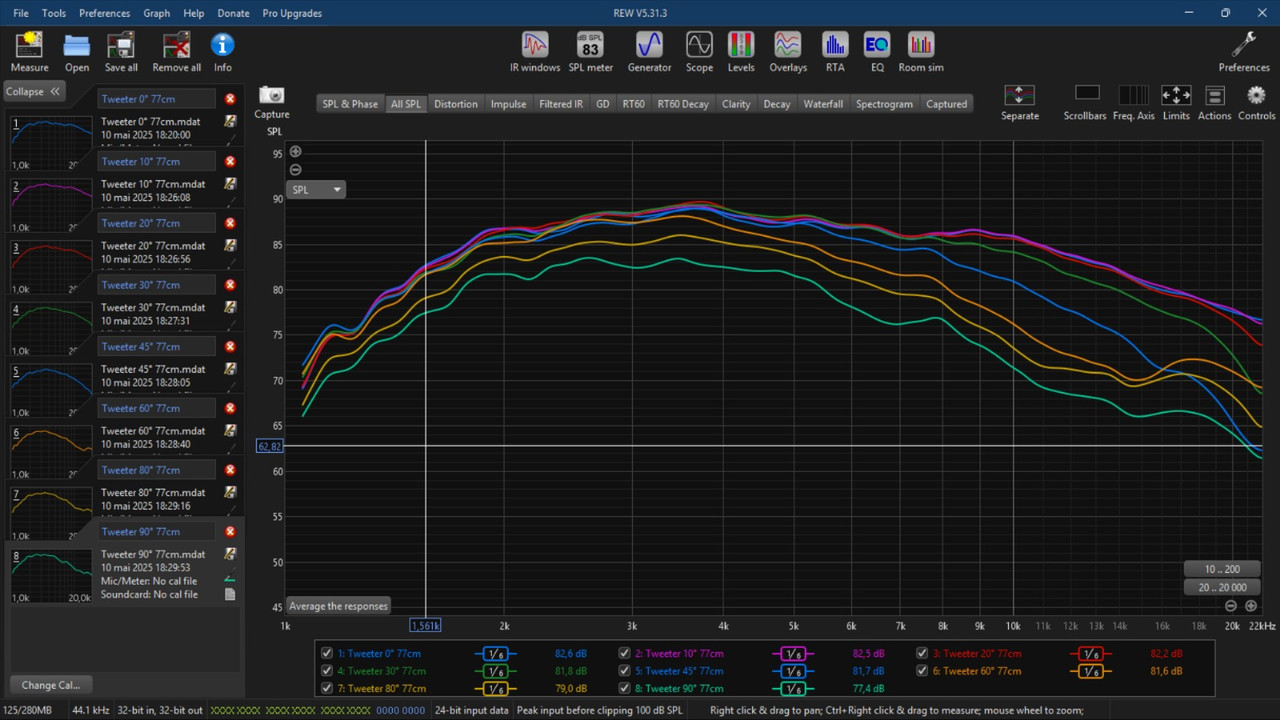Image resolution: width=1280 pixels, height=720 pixels.
Task: Remove Tweeter 45° 77cm measurement
Action: [230, 346]
